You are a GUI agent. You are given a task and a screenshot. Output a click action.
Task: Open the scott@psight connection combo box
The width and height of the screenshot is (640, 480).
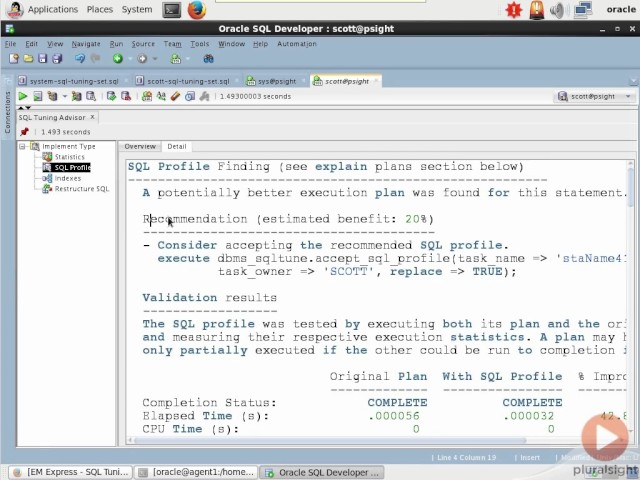[x=594, y=96]
